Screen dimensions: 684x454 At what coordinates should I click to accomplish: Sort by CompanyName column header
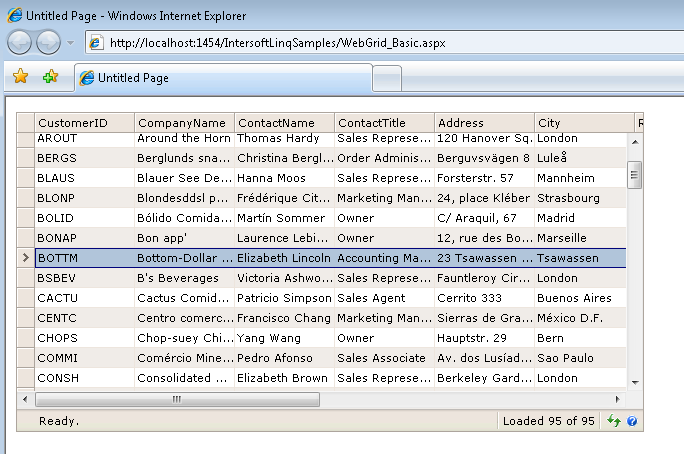coord(185,123)
